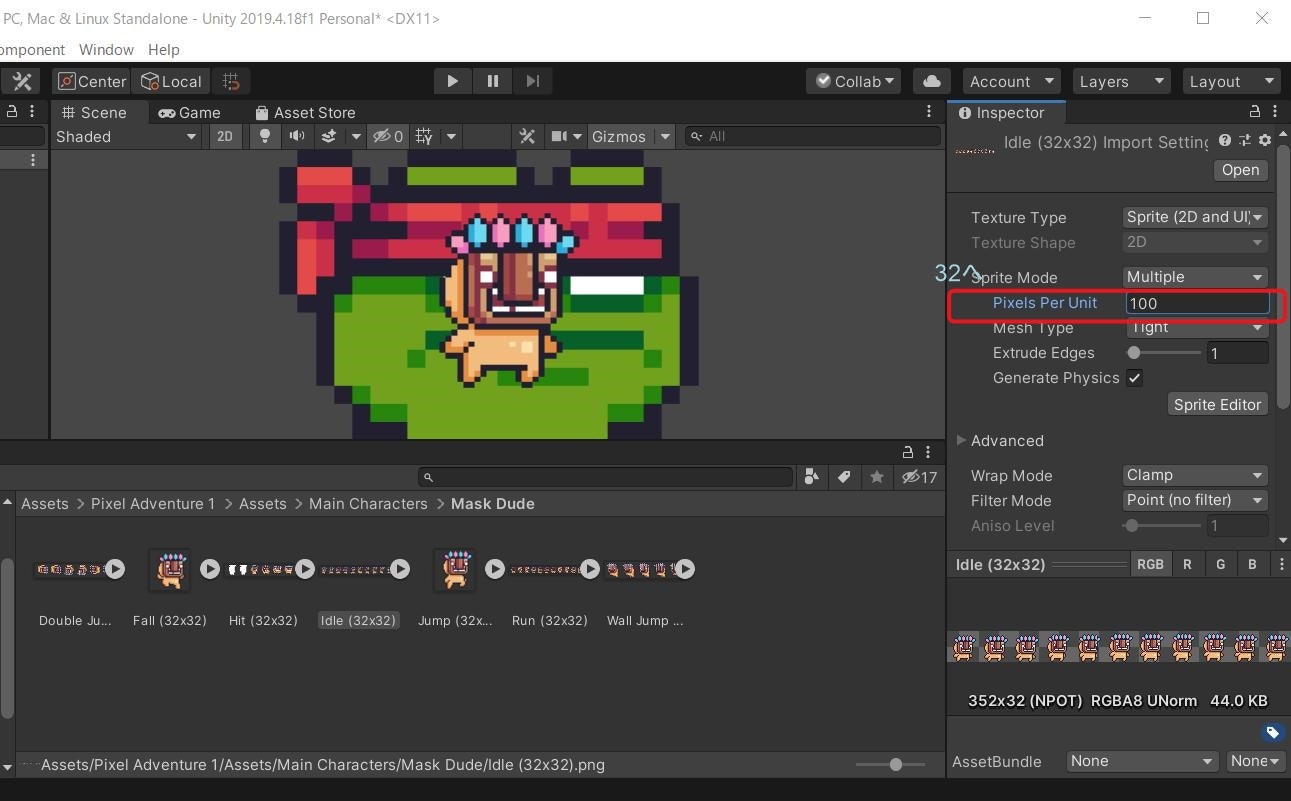The width and height of the screenshot is (1291, 801).
Task: Open the Help menu
Action: click(x=164, y=49)
